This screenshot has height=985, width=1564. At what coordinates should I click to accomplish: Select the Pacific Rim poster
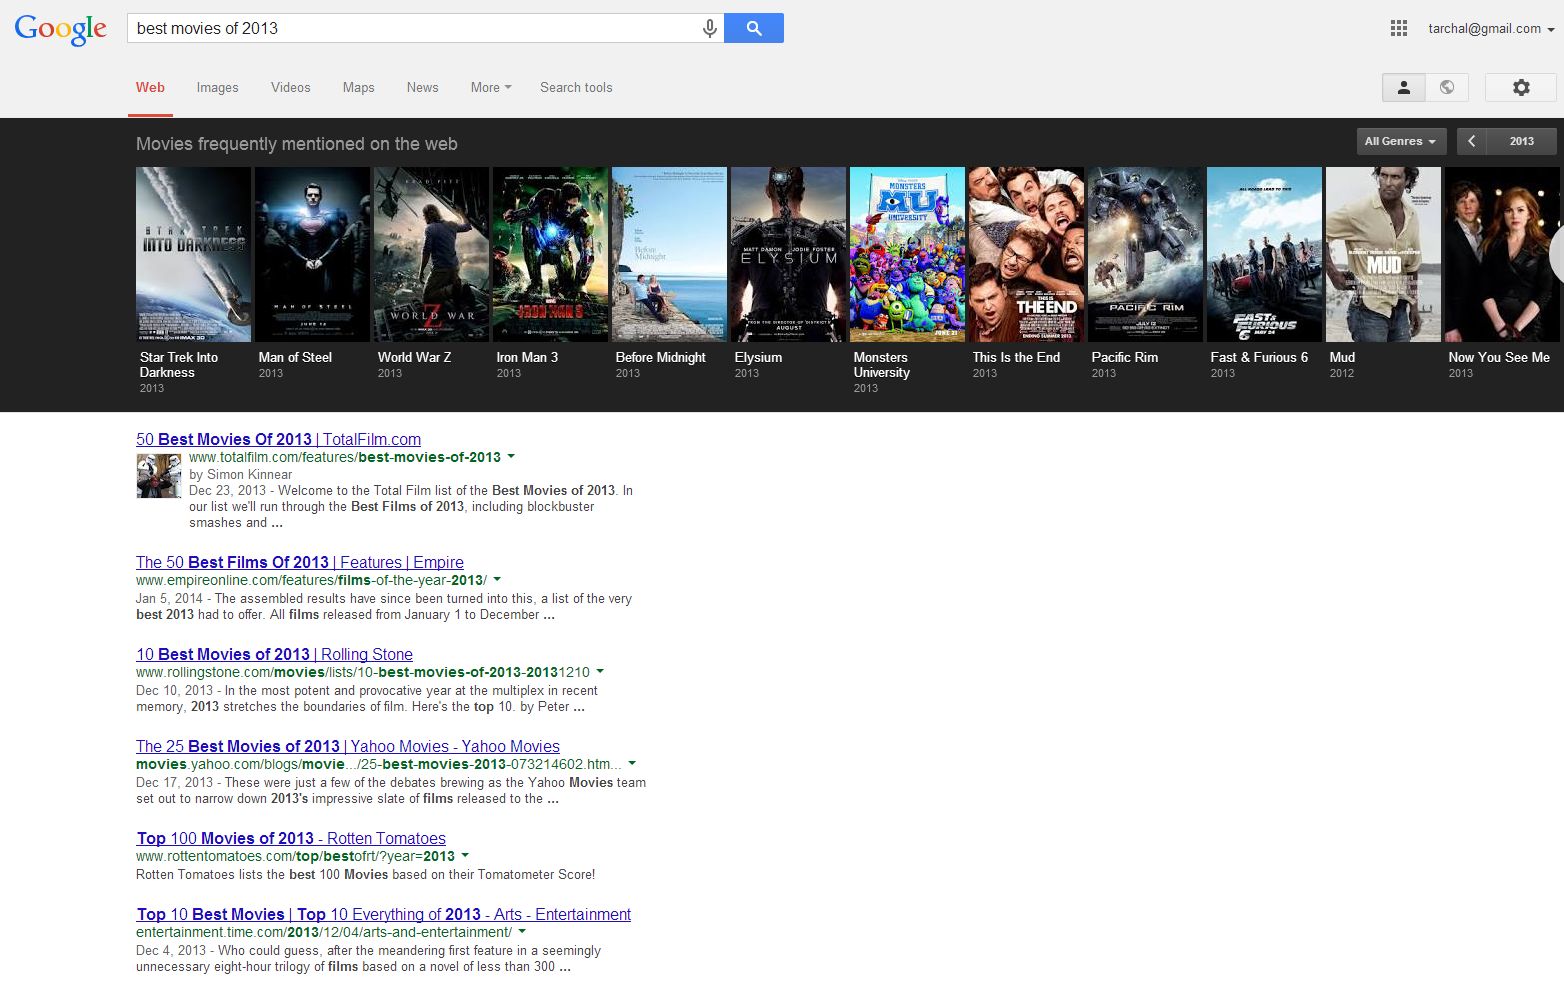click(x=1145, y=254)
